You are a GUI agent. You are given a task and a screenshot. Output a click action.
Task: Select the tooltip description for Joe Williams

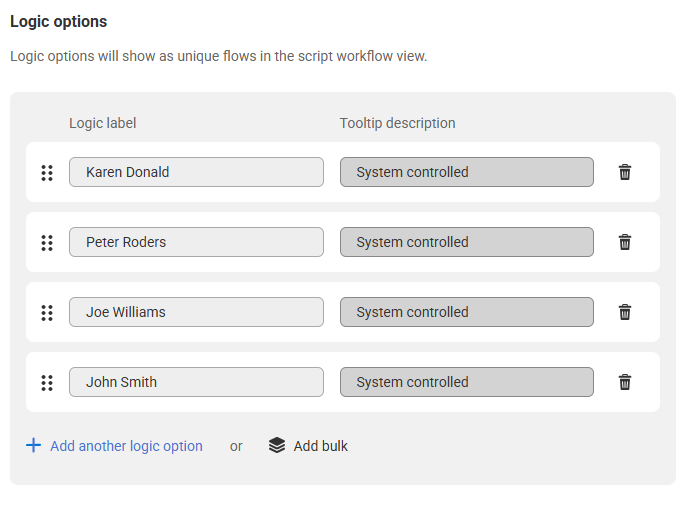click(467, 312)
